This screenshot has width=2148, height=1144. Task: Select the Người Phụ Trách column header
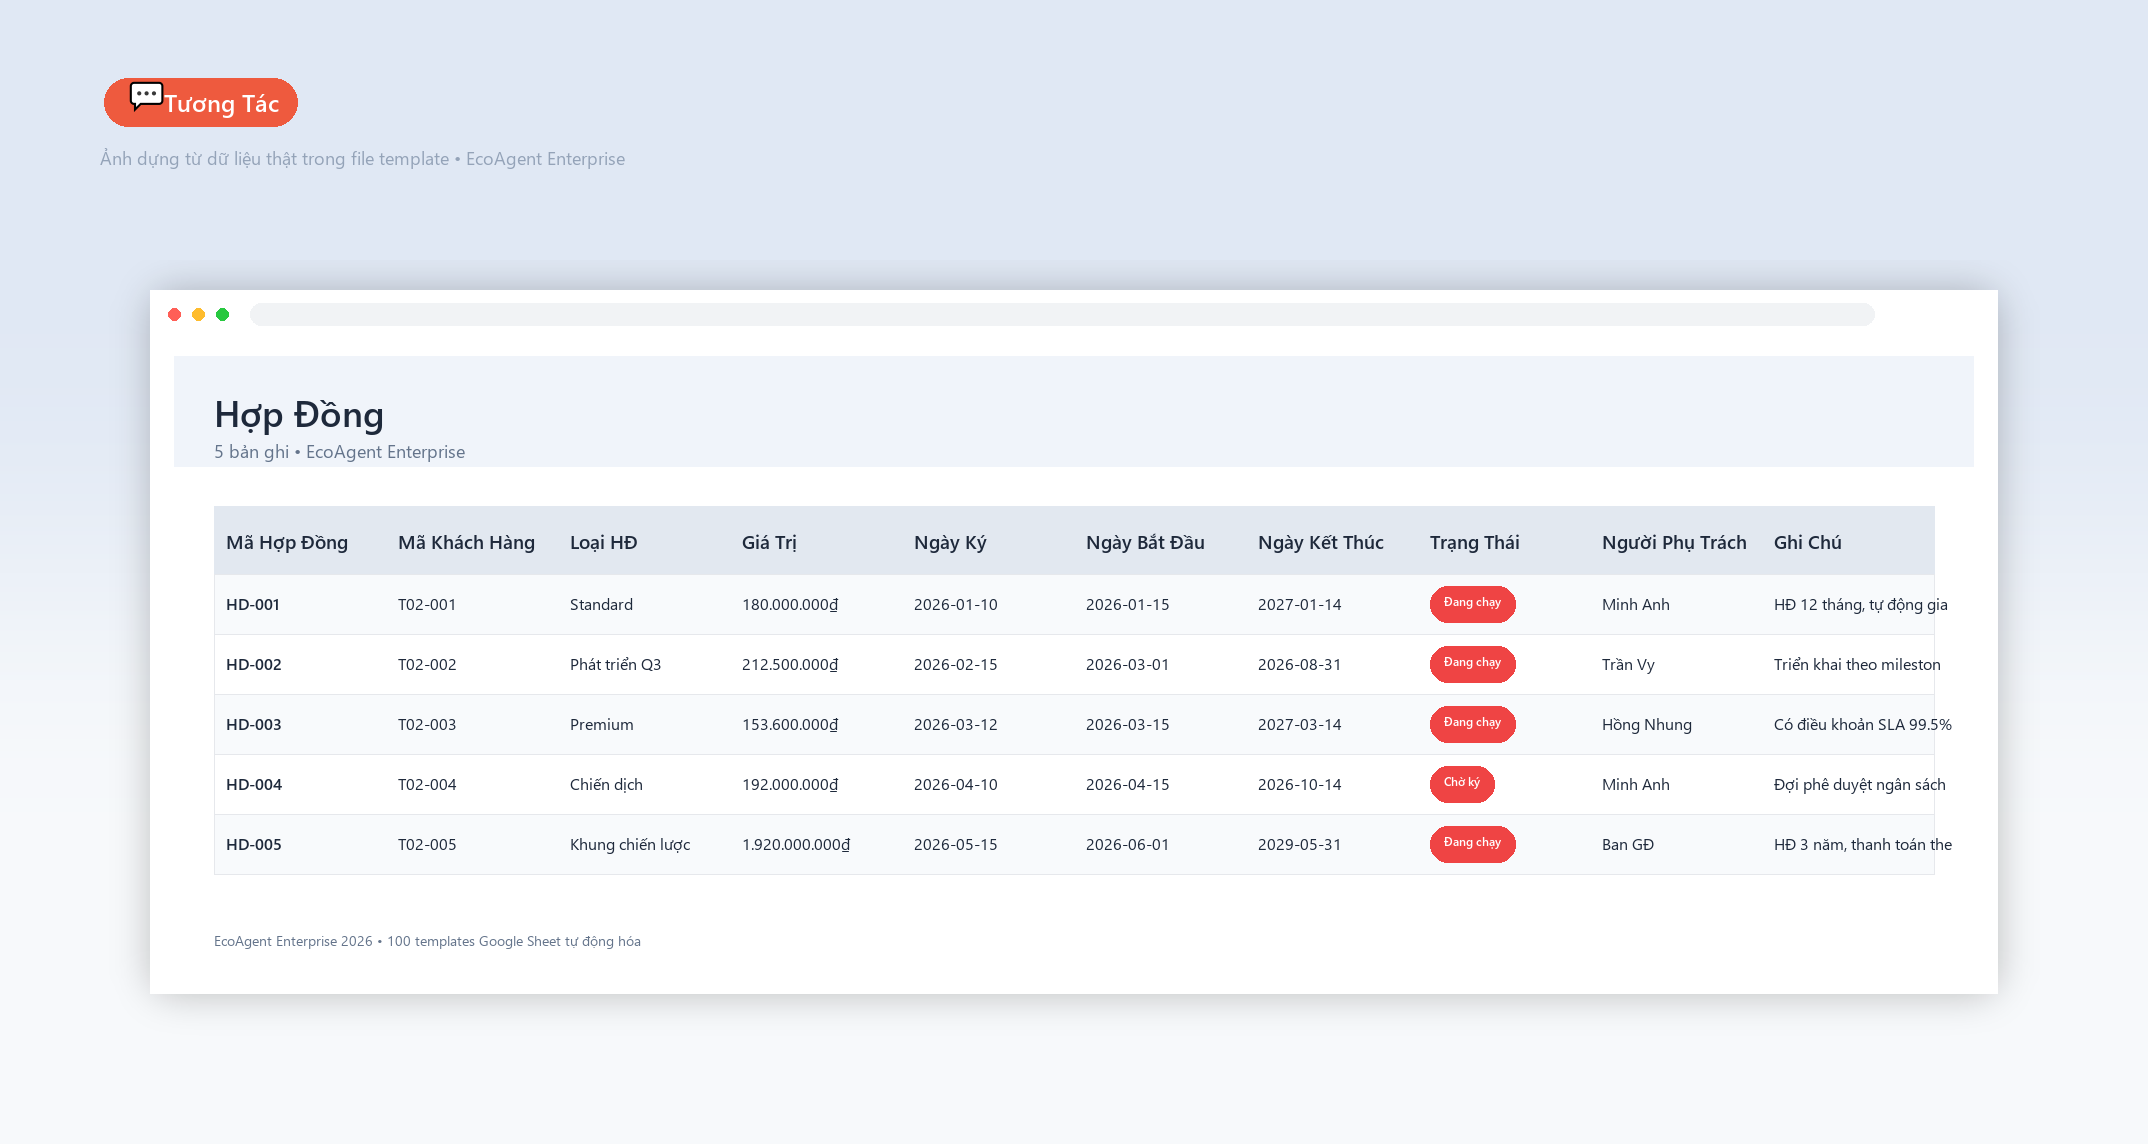point(1674,543)
